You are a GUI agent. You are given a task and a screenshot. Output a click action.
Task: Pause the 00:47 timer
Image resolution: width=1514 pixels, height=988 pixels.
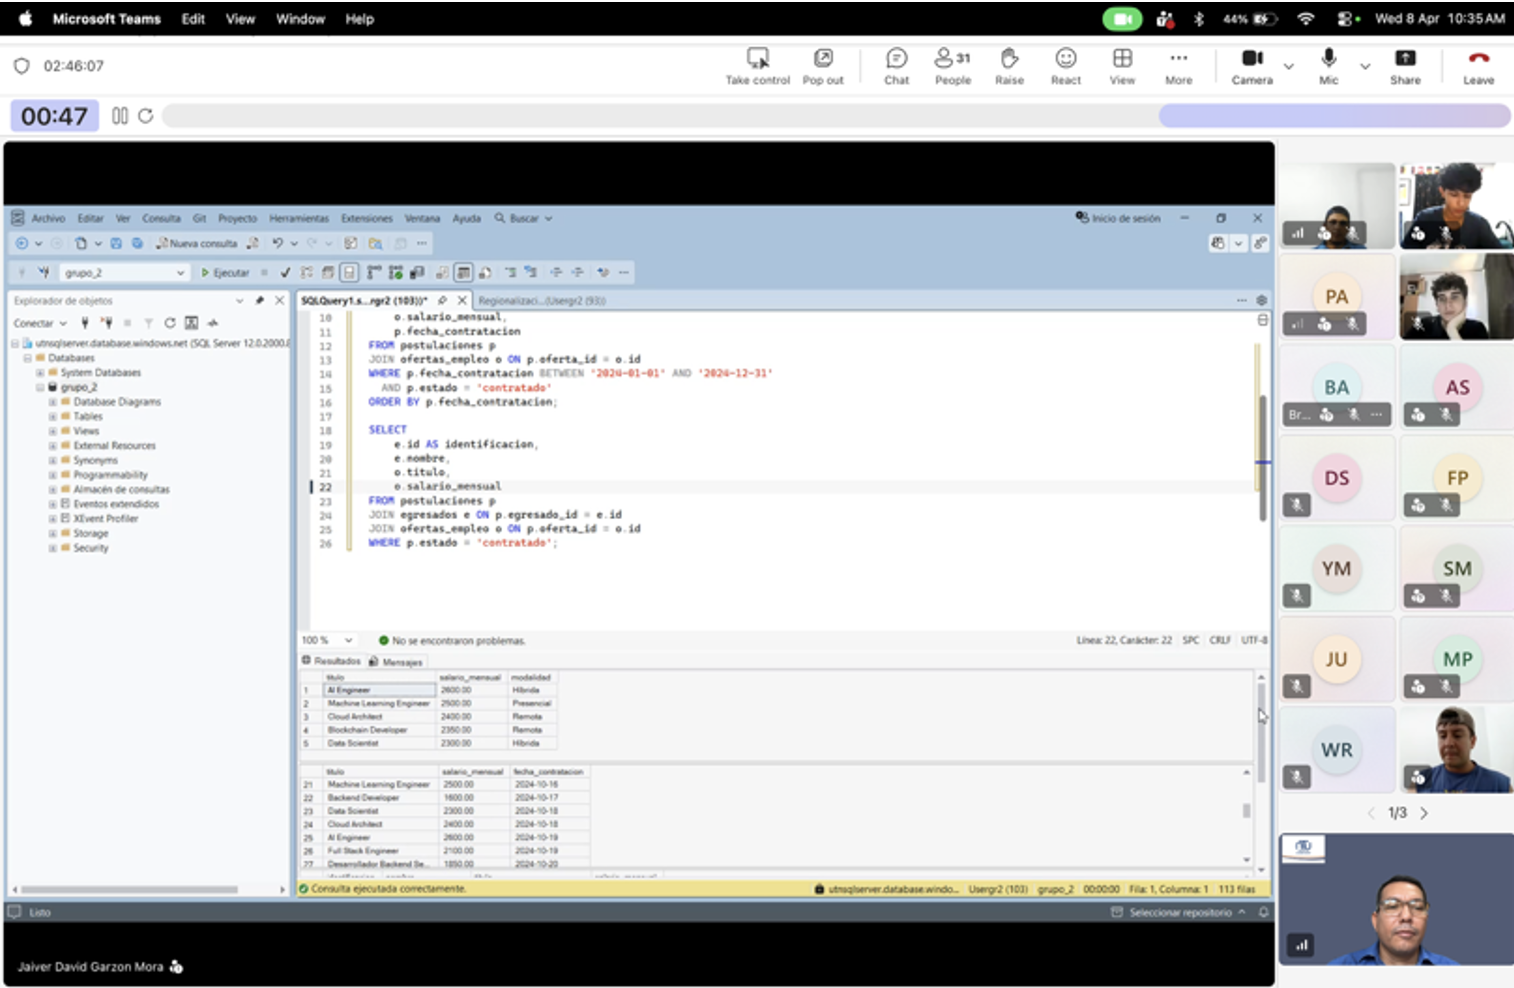[x=120, y=116]
